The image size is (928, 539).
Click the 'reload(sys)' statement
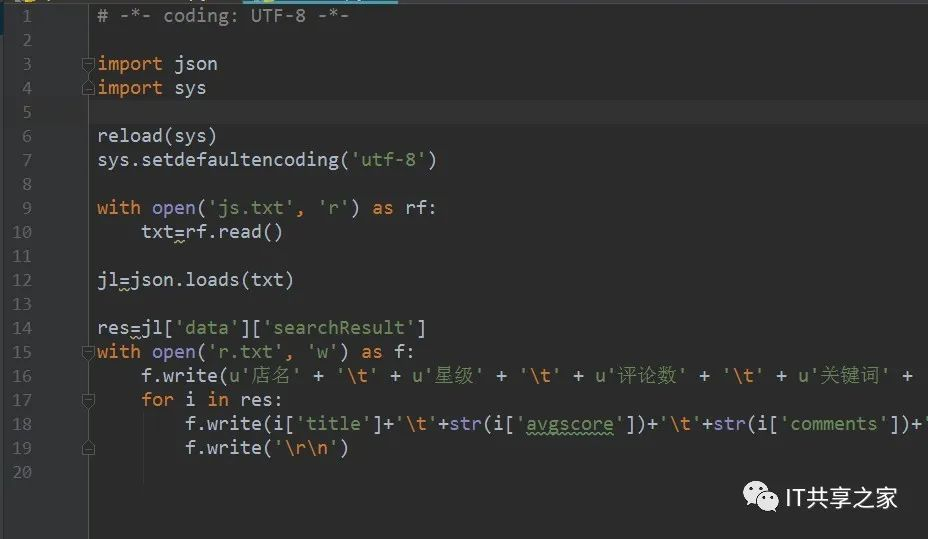tap(157, 136)
